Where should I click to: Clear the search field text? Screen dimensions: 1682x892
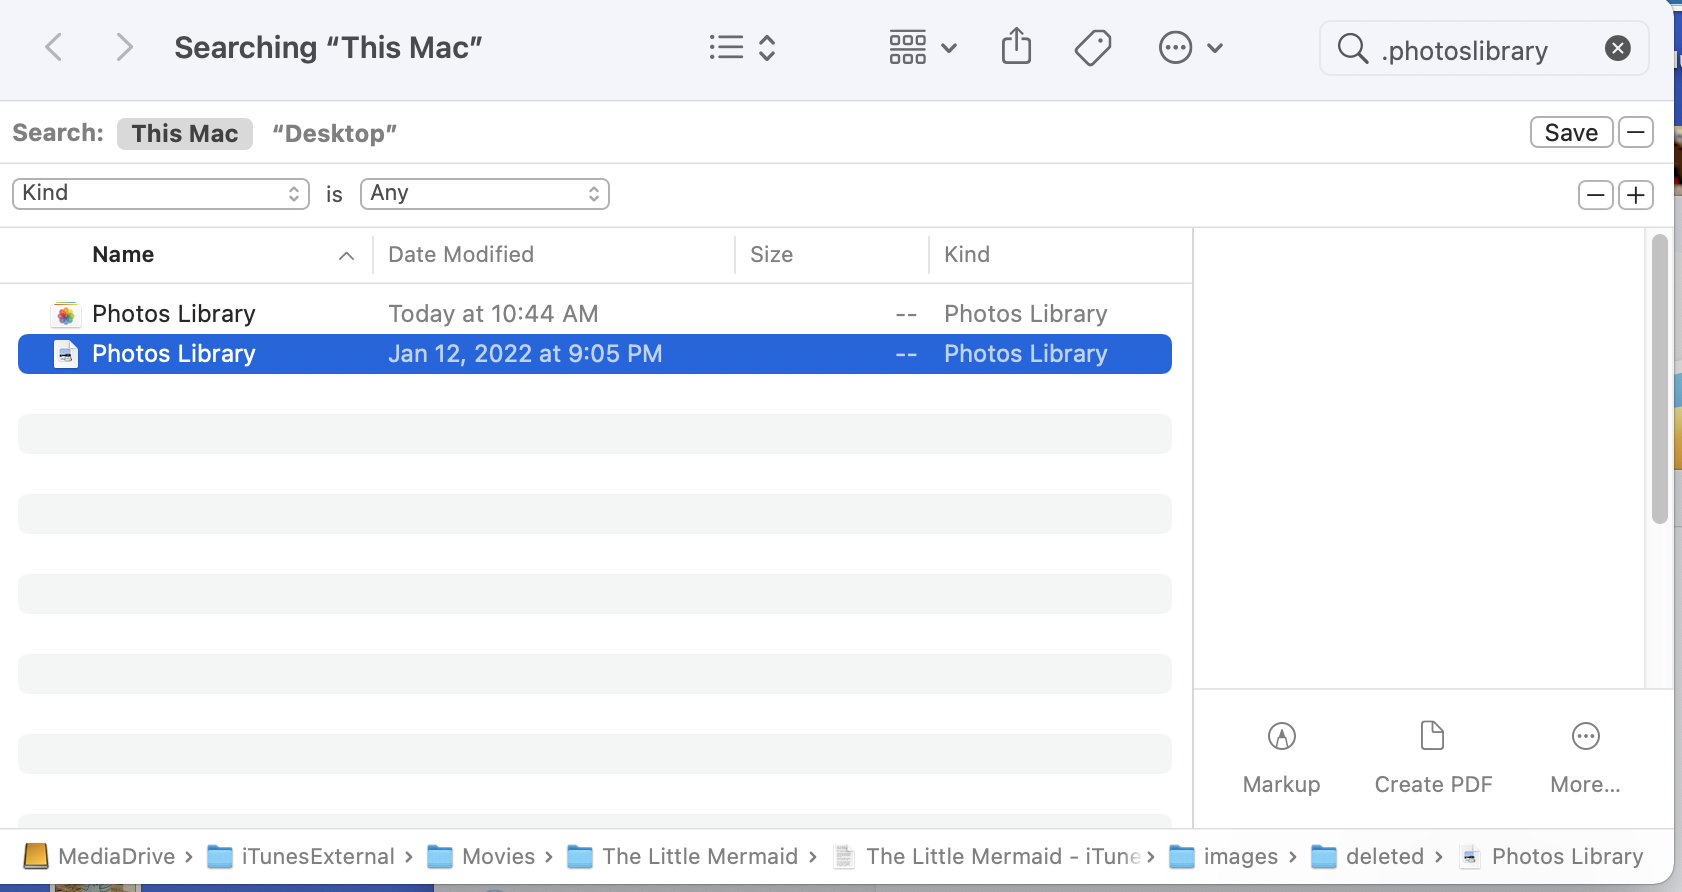[1618, 48]
